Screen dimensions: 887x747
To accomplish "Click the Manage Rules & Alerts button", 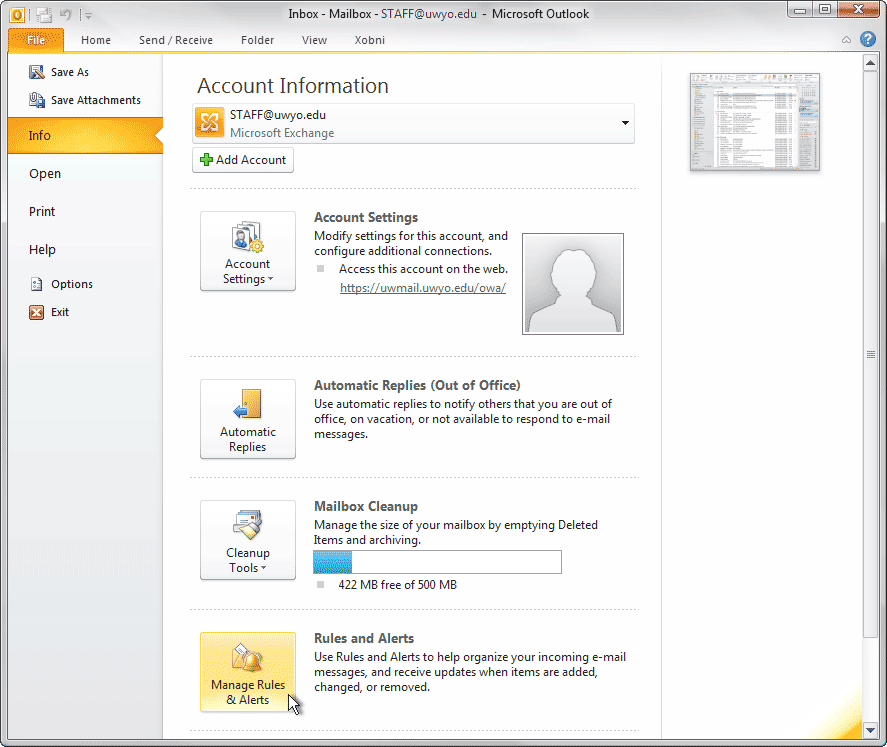I will pos(248,672).
